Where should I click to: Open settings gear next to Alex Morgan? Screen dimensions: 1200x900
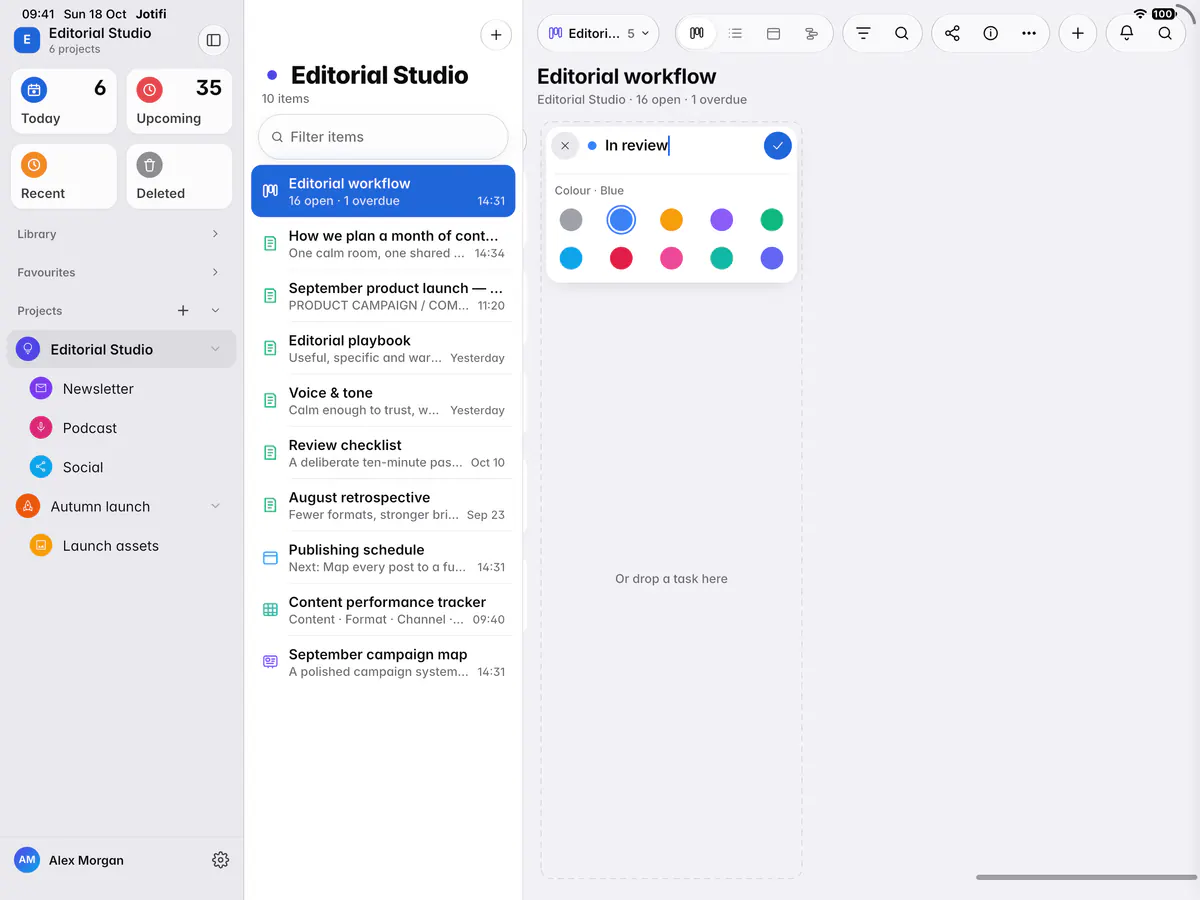tap(221, 860)
